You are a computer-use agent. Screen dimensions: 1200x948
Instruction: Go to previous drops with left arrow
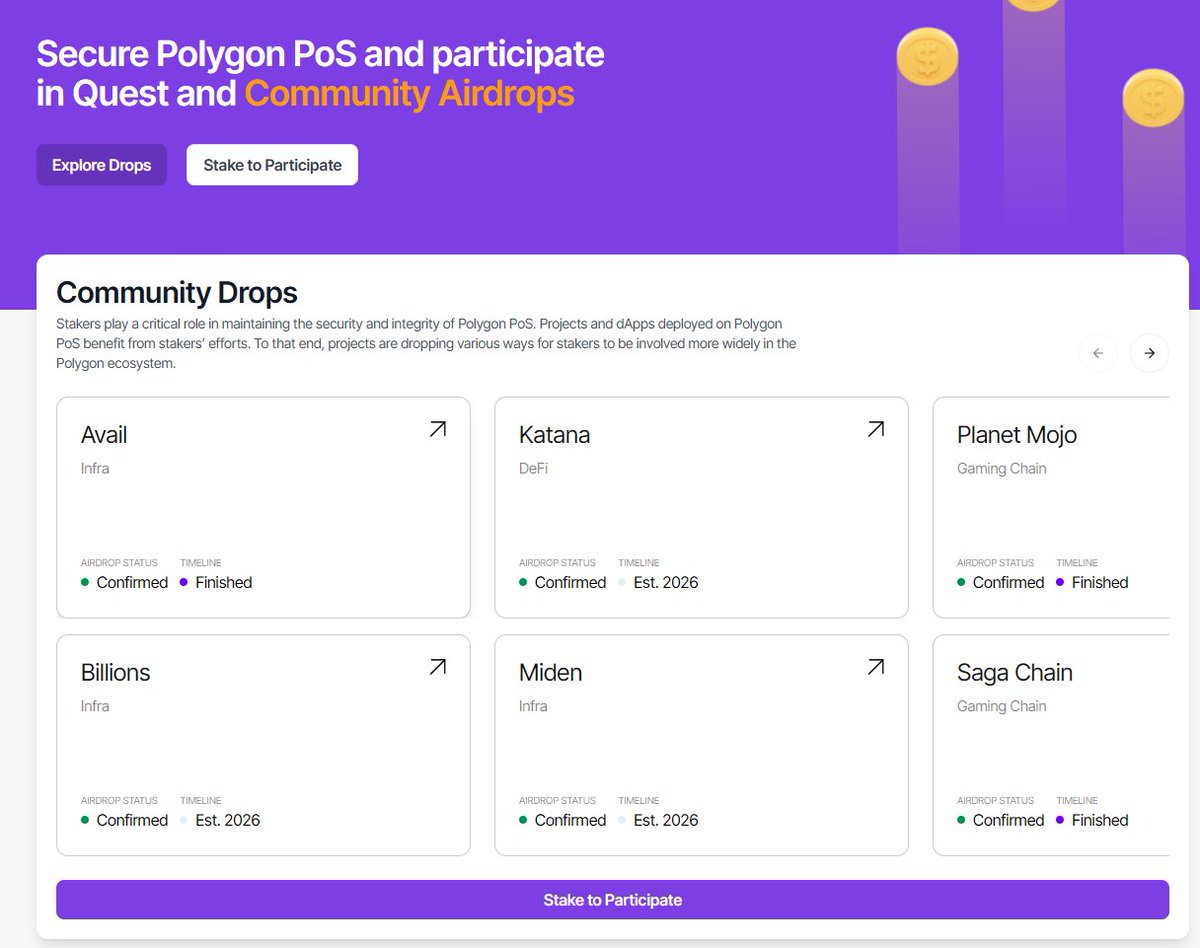click(1098, 353)
